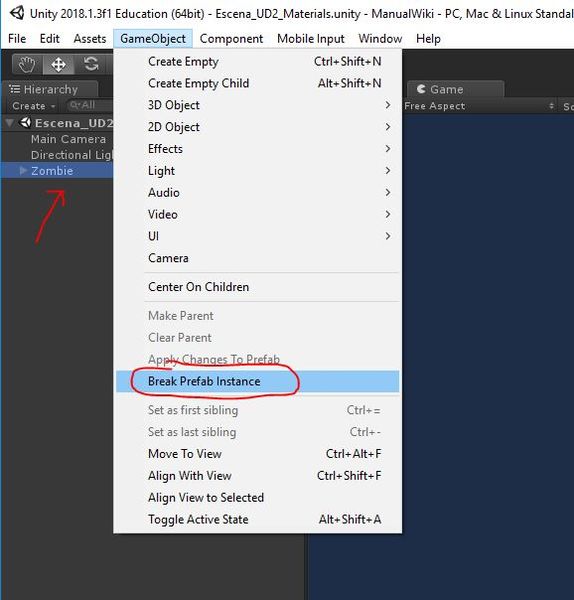Choose Align View to Selected
574x600 pixels.
pyautogui.click(x=258, y=497)
